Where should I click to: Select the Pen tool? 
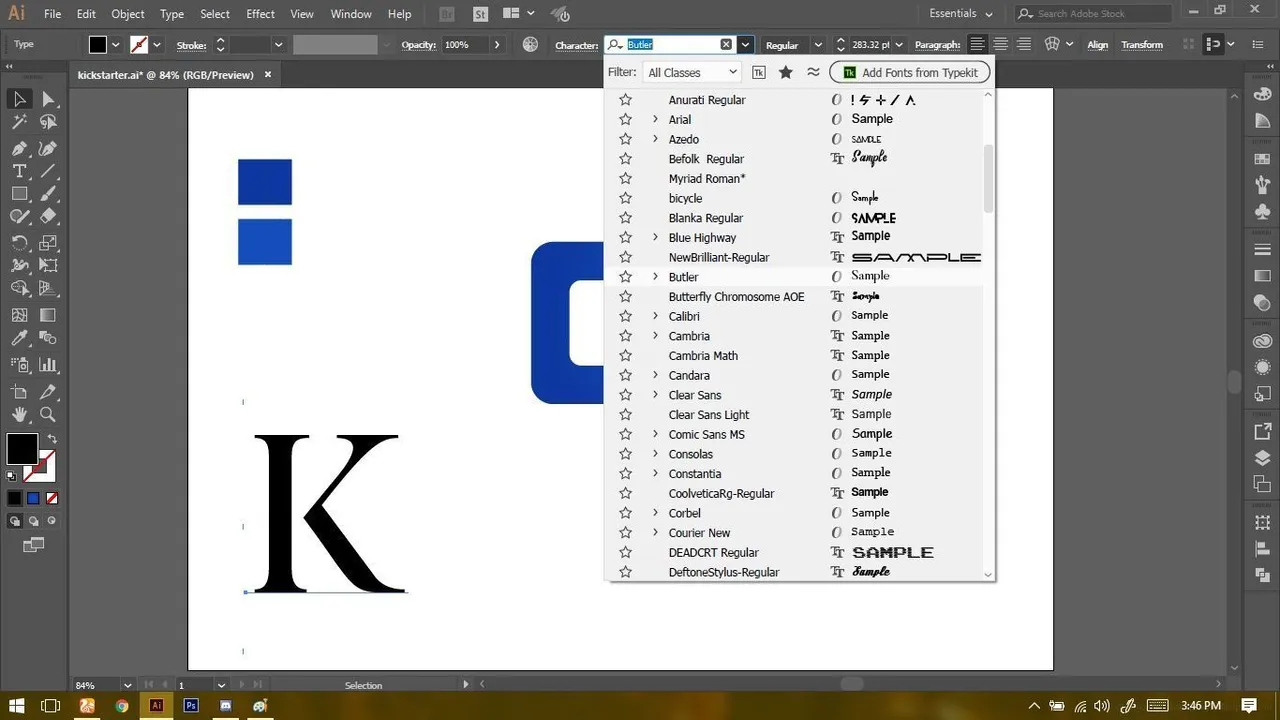19,148
